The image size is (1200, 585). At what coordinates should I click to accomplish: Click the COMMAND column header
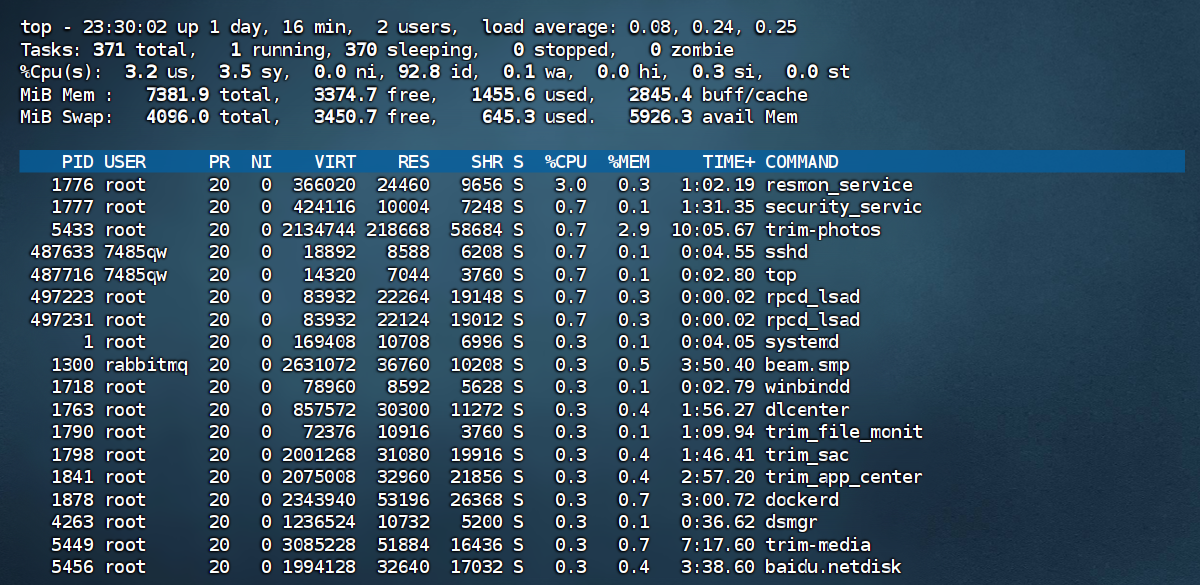(802, 162)
